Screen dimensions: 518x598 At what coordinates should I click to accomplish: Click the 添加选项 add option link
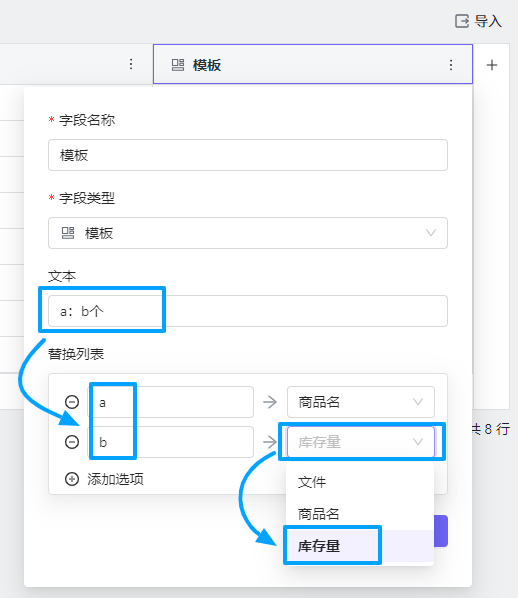115,479
